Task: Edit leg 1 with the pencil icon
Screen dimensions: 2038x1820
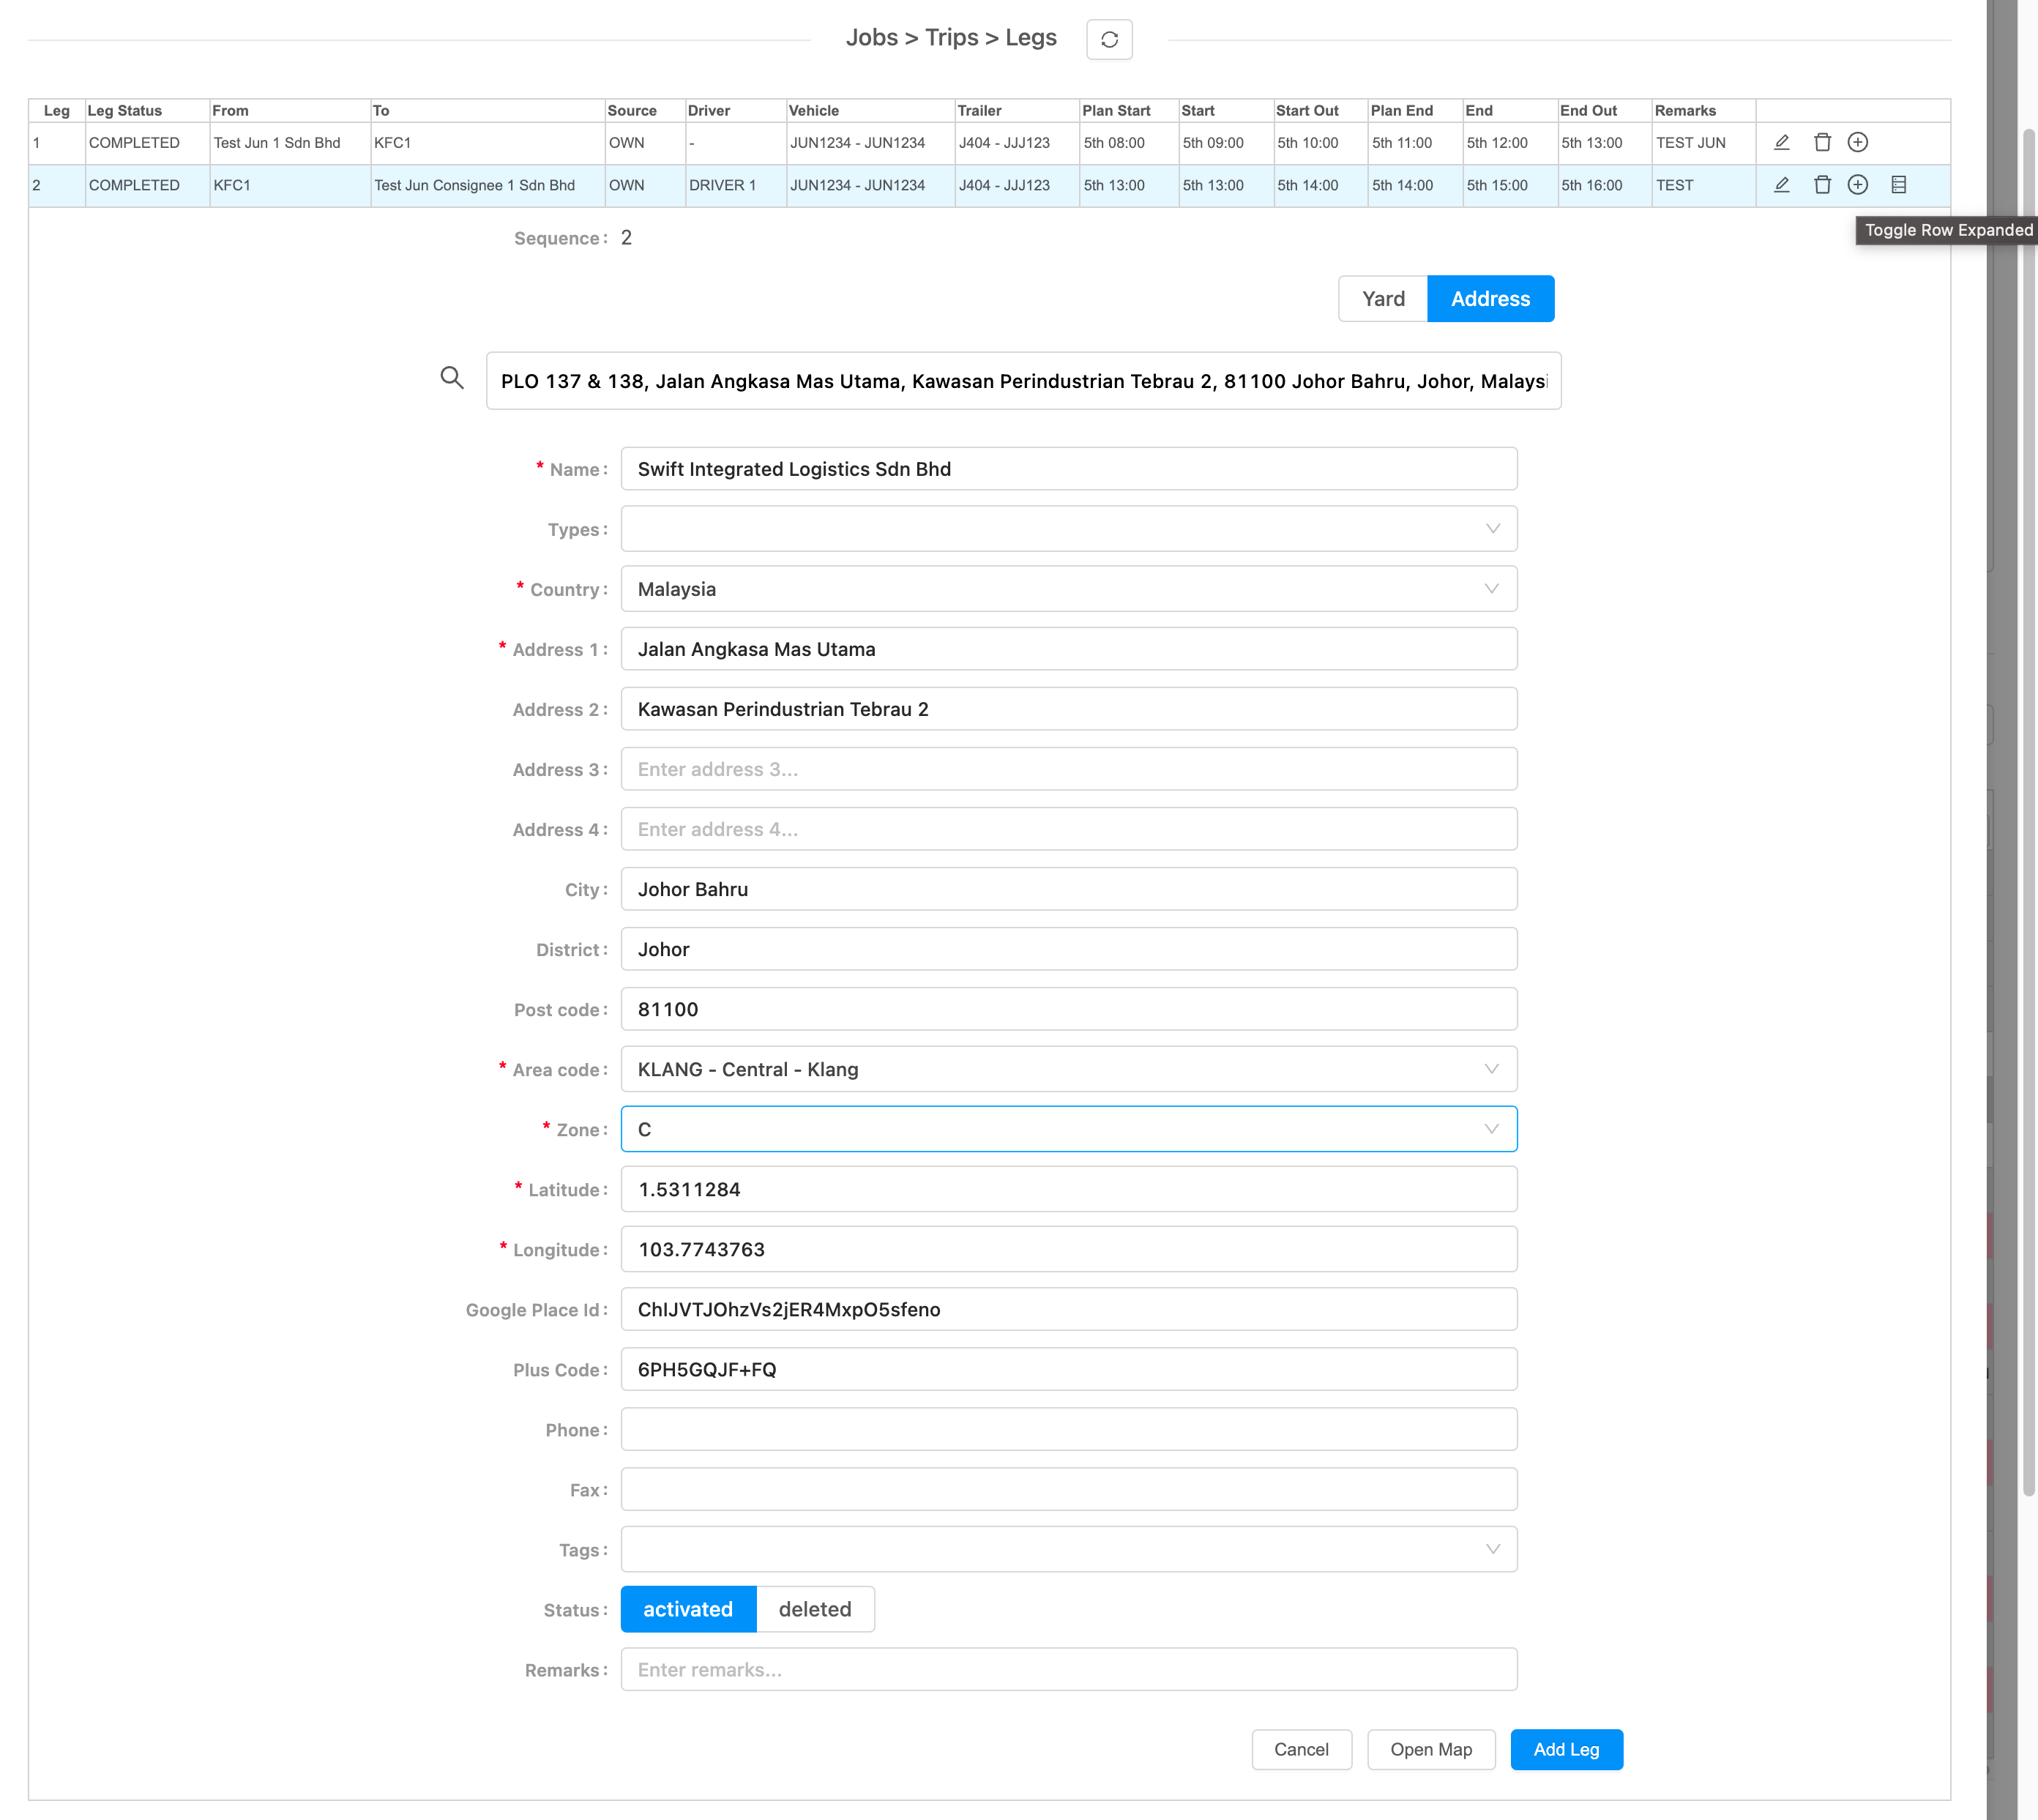Action: (1781, 143)
